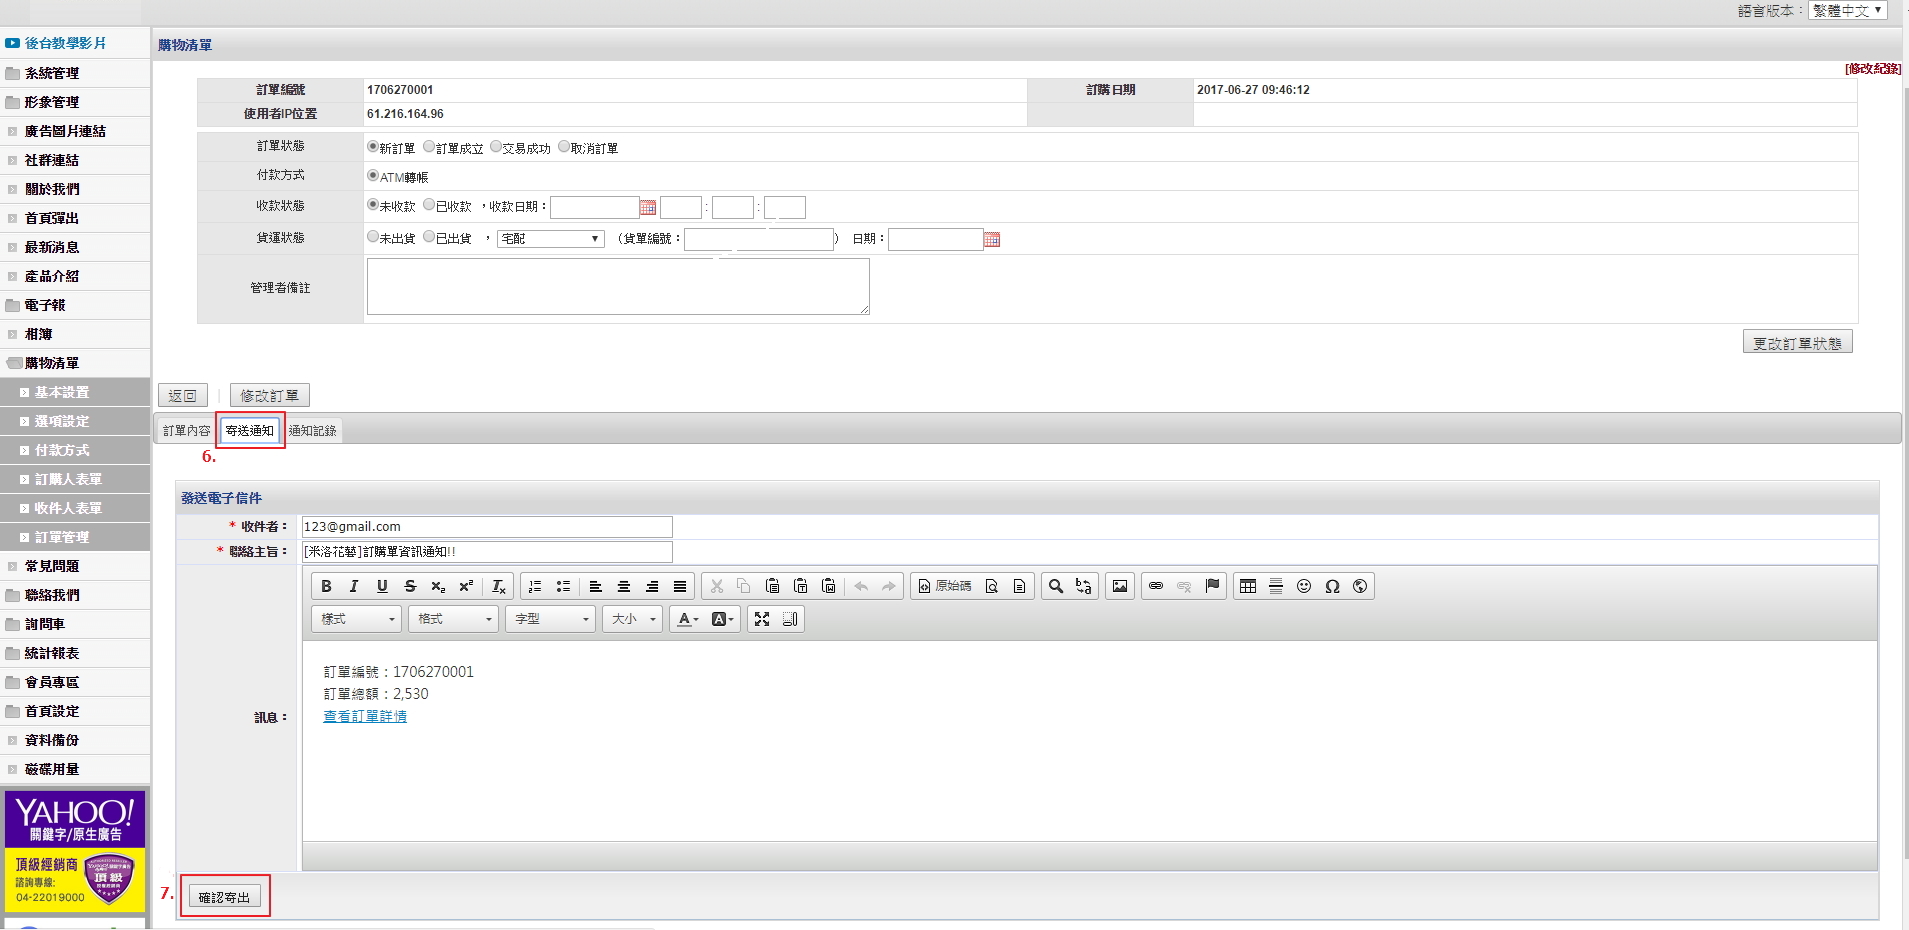Click the insert image icon
This screenshot has width=1909, height=930.
(1120, 587)
